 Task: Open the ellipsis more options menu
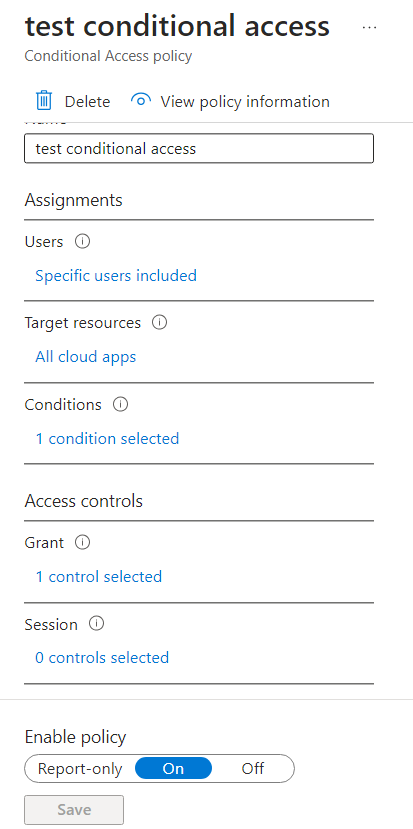tap(369, 27)
